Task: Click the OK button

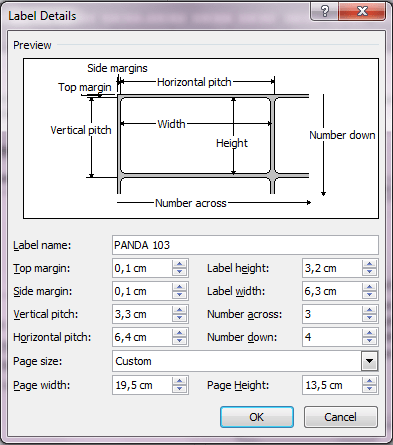Action: tap(257, 417)
